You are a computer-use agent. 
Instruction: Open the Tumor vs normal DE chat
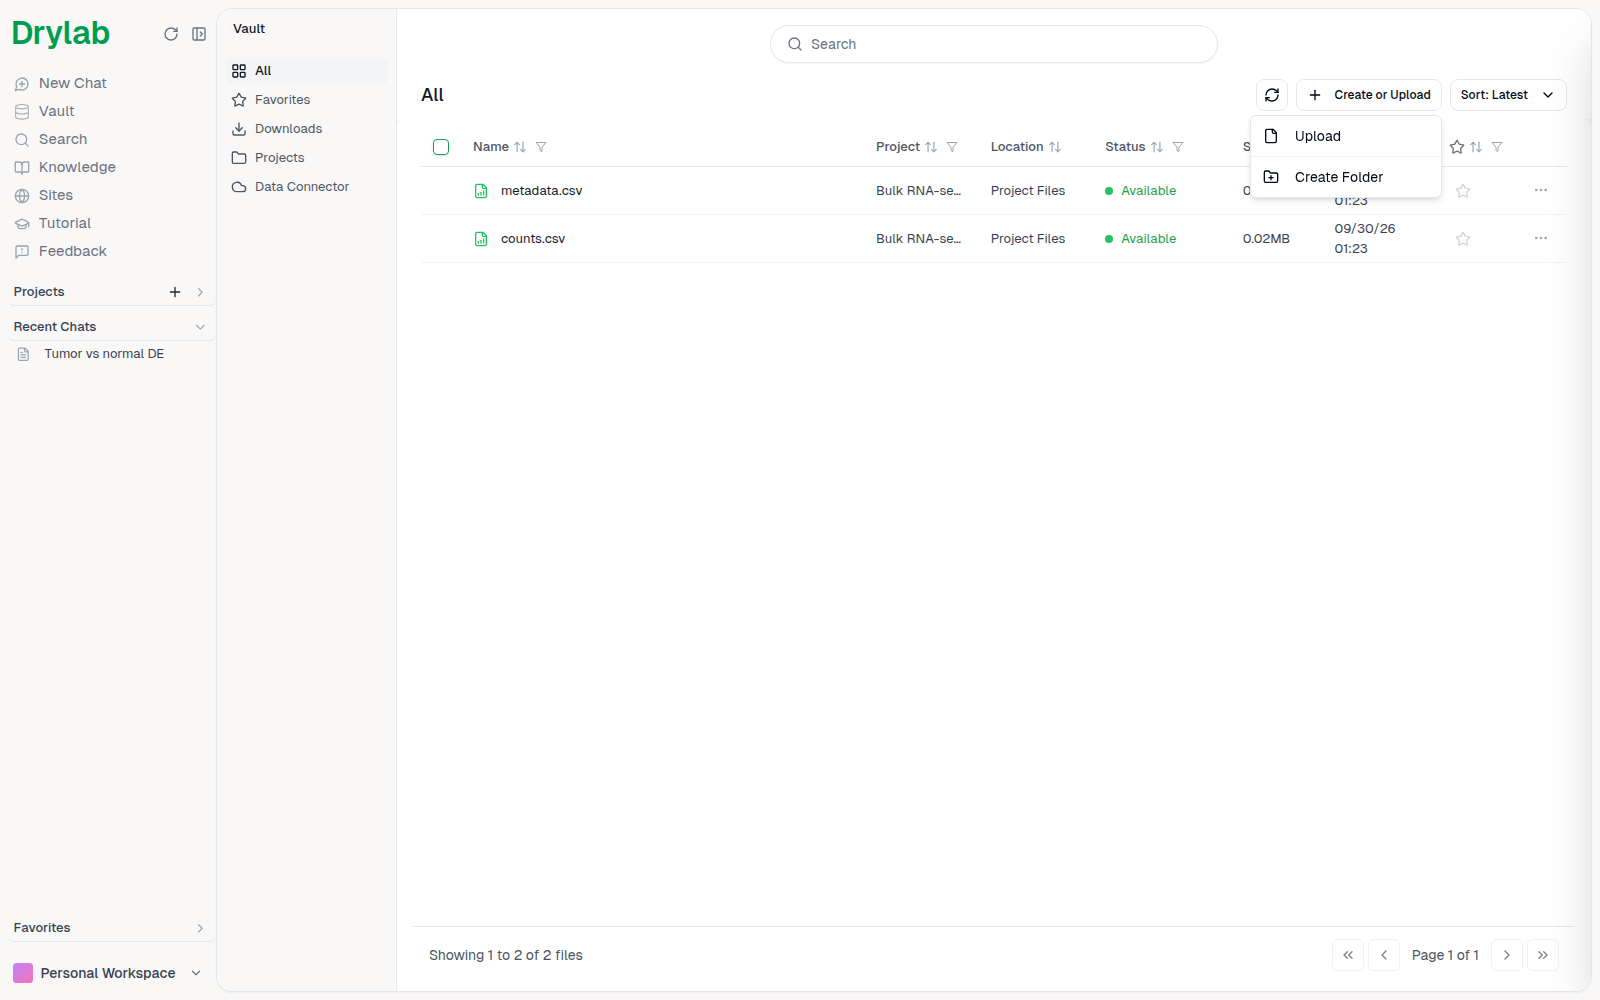(104, 354)
